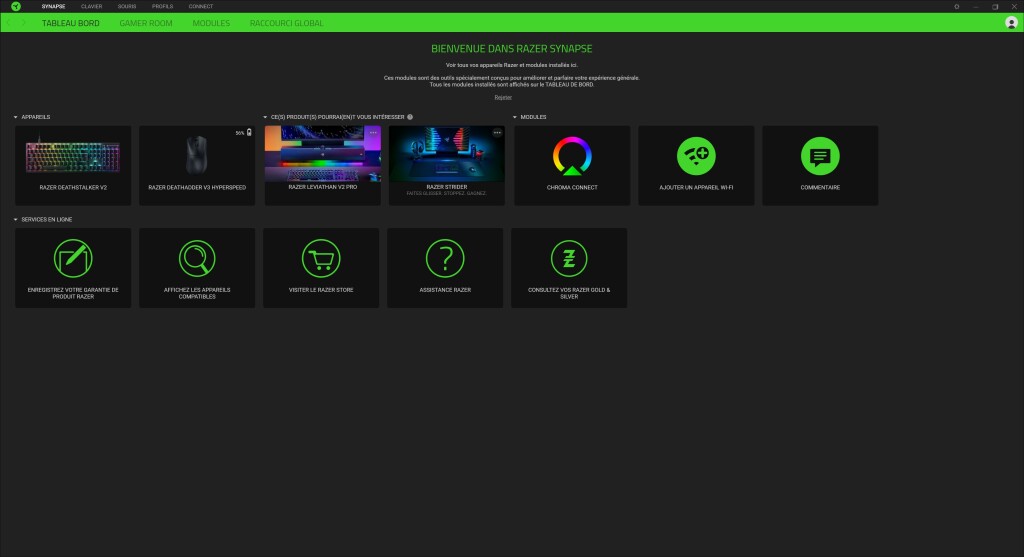Click the COMMENTAIRE label
This screenshot has height=557, width=1024.
[x=820, y=187]
